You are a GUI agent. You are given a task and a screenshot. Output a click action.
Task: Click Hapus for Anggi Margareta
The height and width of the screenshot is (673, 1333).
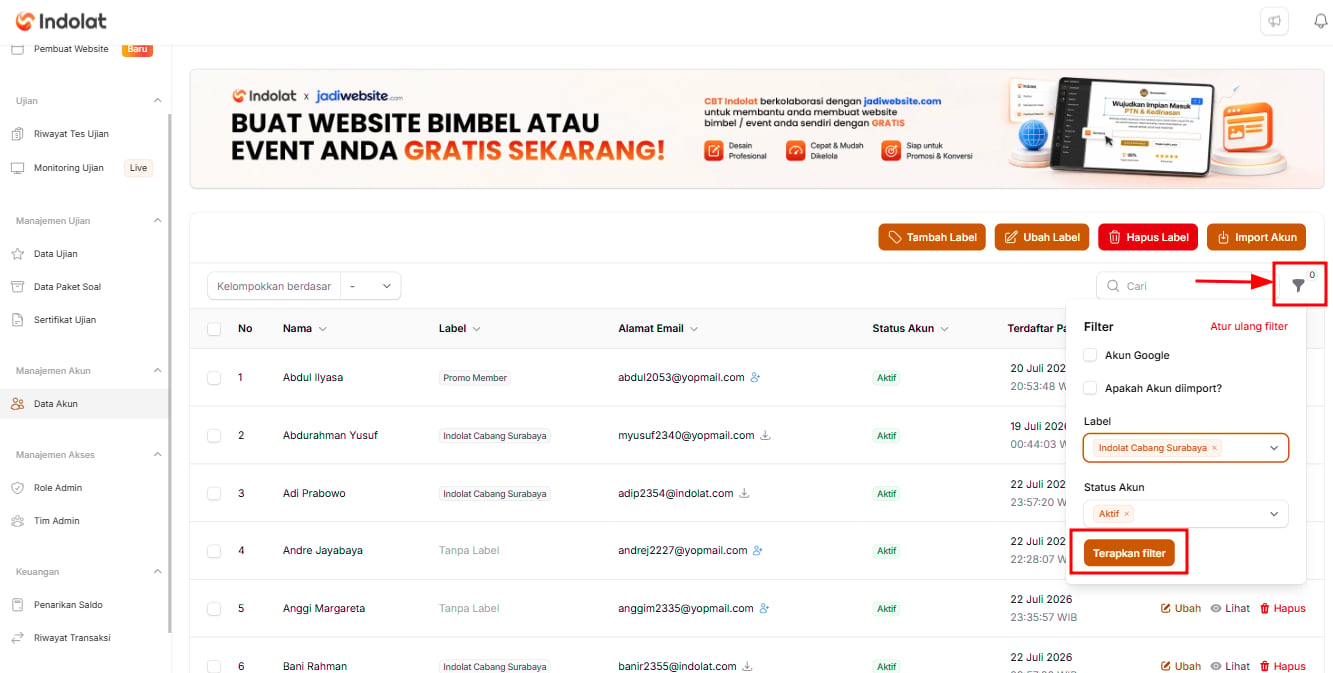(1282, 608)
